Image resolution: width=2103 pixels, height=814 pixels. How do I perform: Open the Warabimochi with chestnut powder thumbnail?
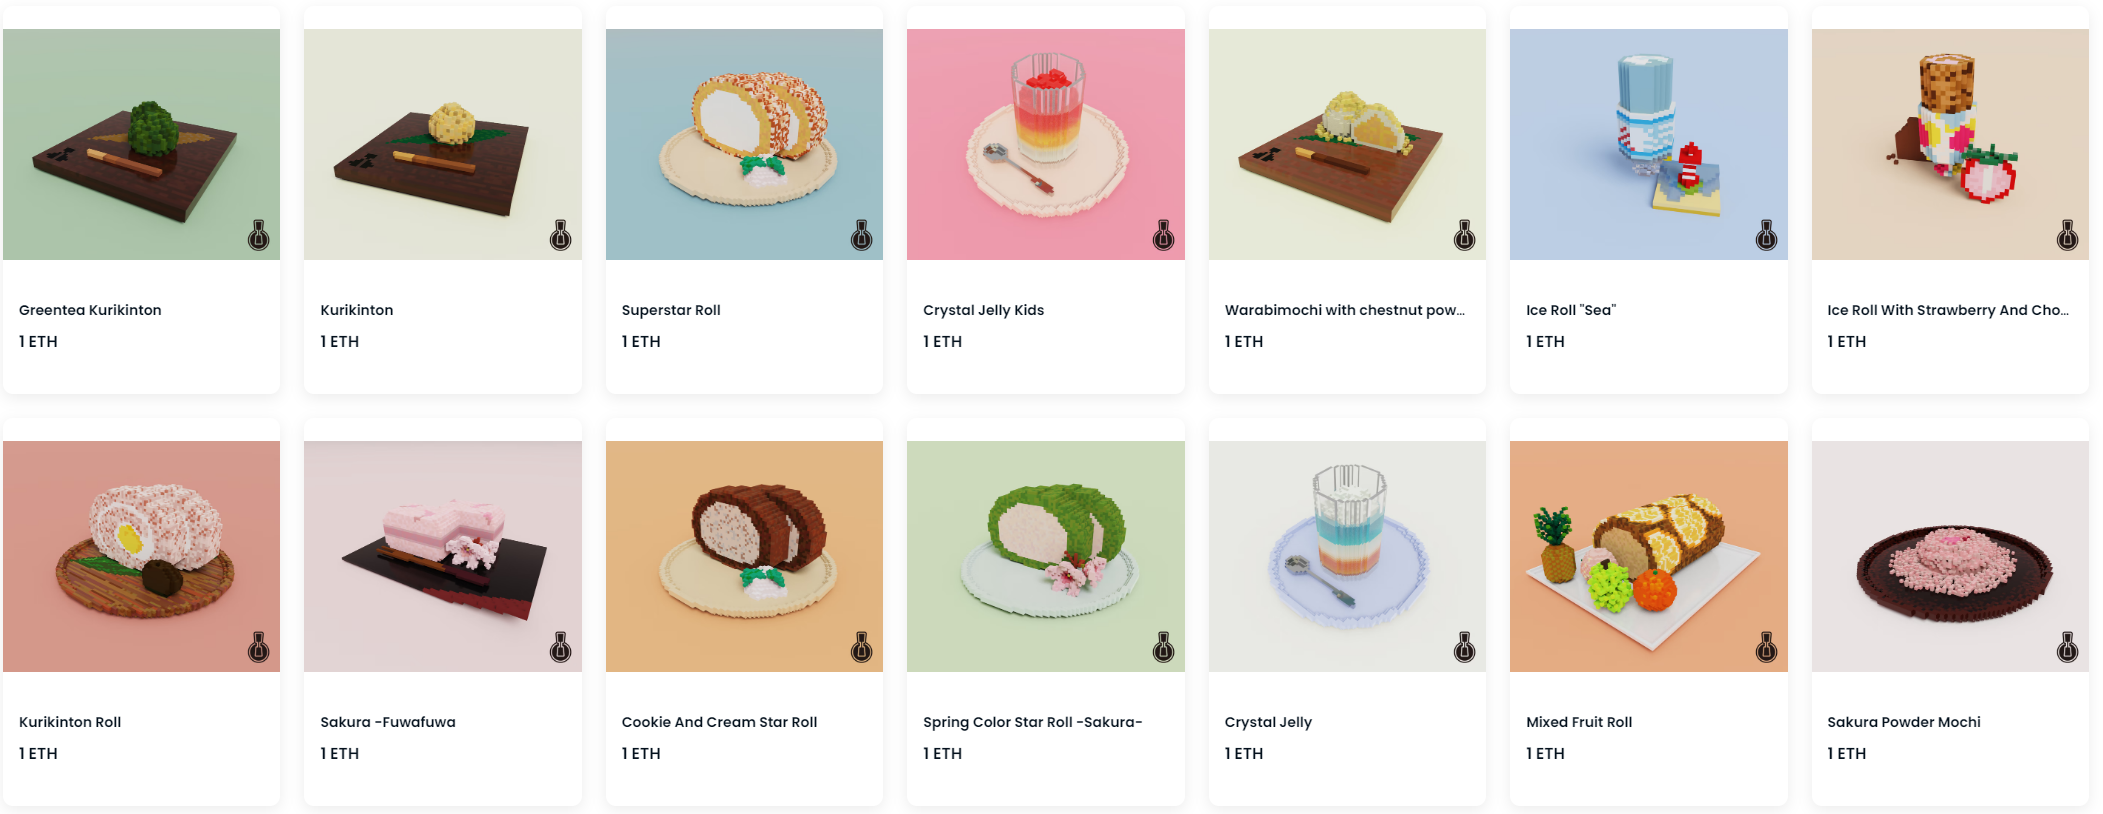(x=1347, y=144)
